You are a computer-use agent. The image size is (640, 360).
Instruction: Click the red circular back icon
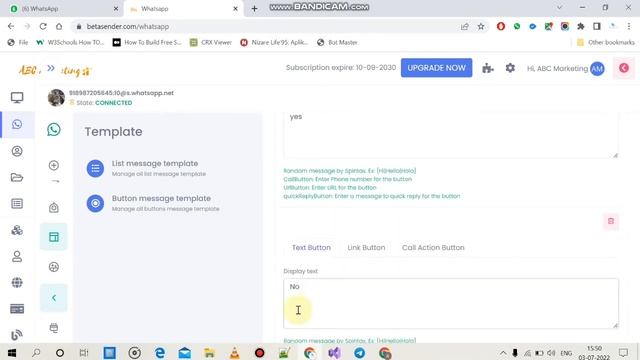click(624, 68)
